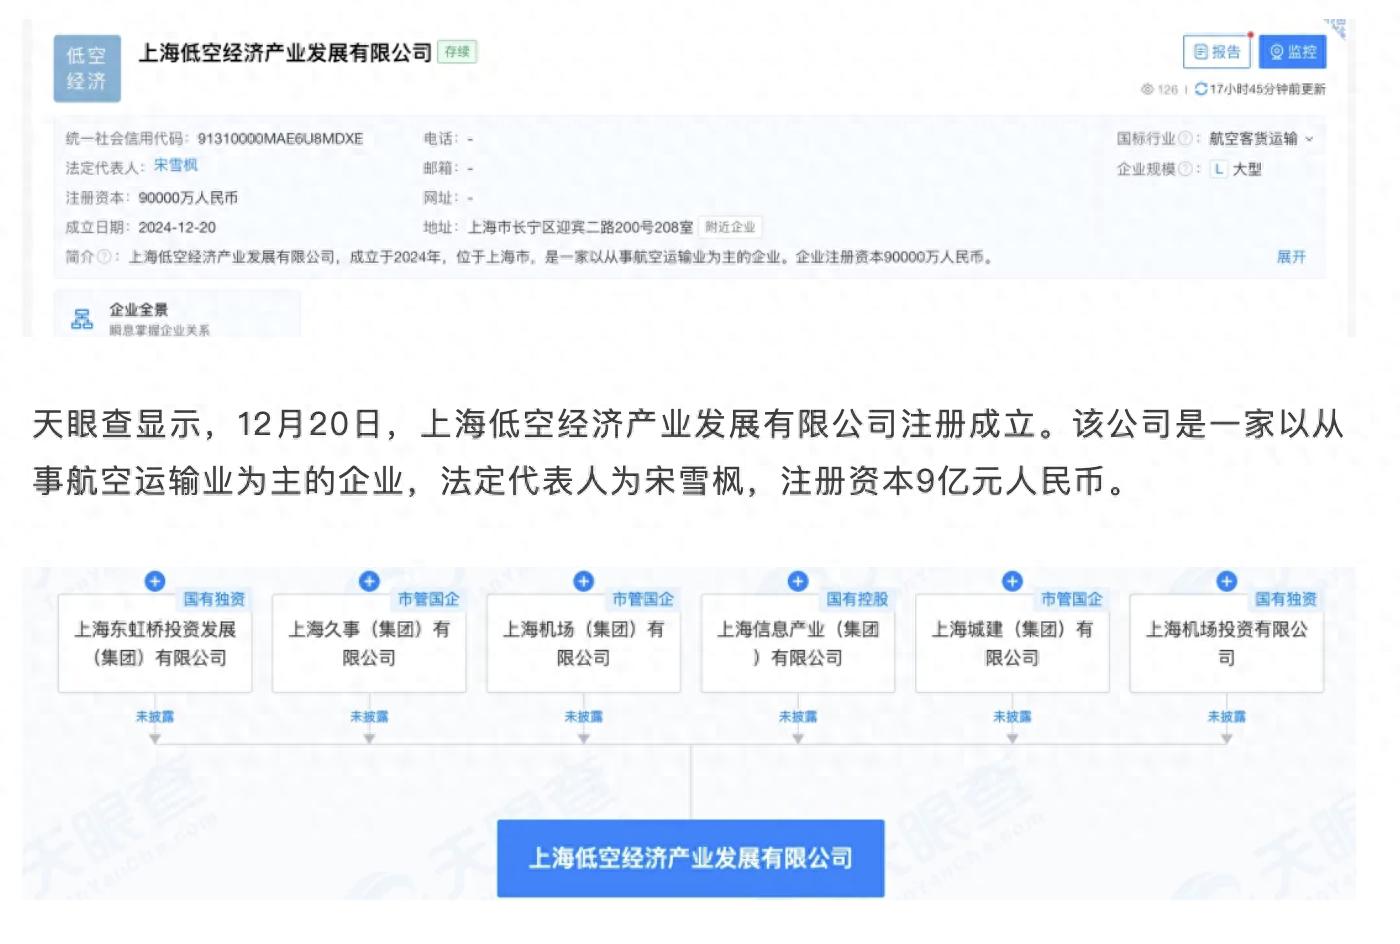Click 市管国企 tag on 上海久事 node
1400x944 pixels.
coord(428,599)
